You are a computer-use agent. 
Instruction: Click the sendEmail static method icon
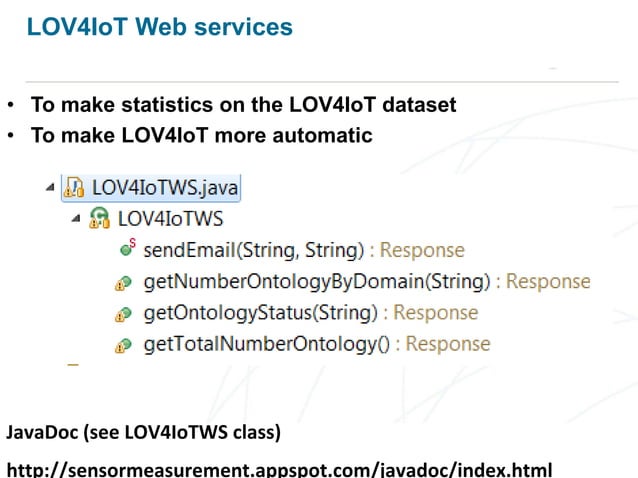coord(128,248)
